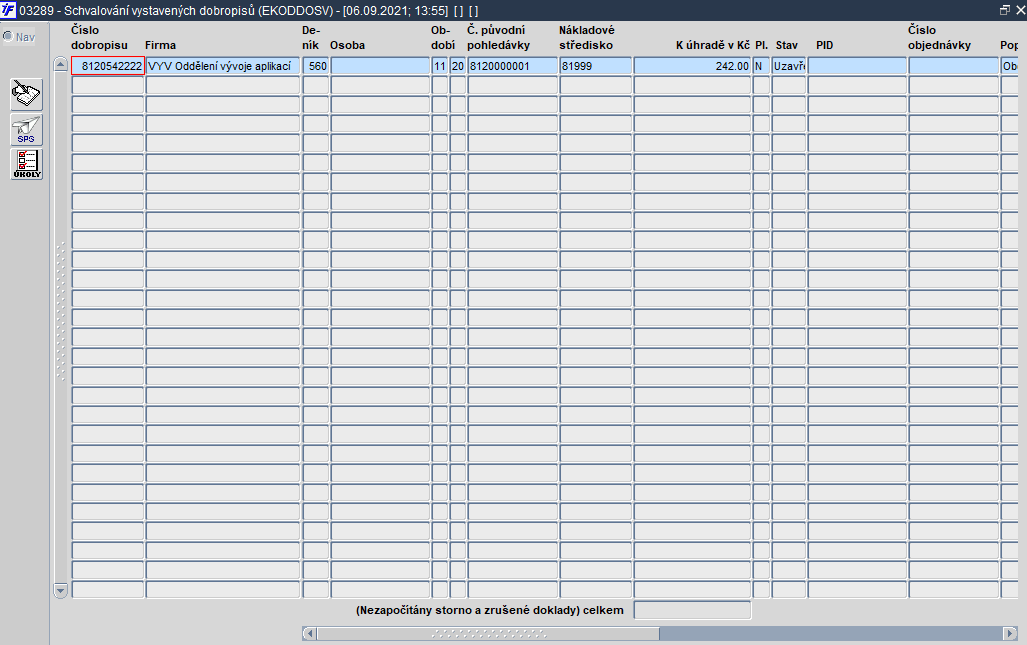The image size is (1027, 645).
Task: Click the empty PID field in first row
Action: coord(857,66)
